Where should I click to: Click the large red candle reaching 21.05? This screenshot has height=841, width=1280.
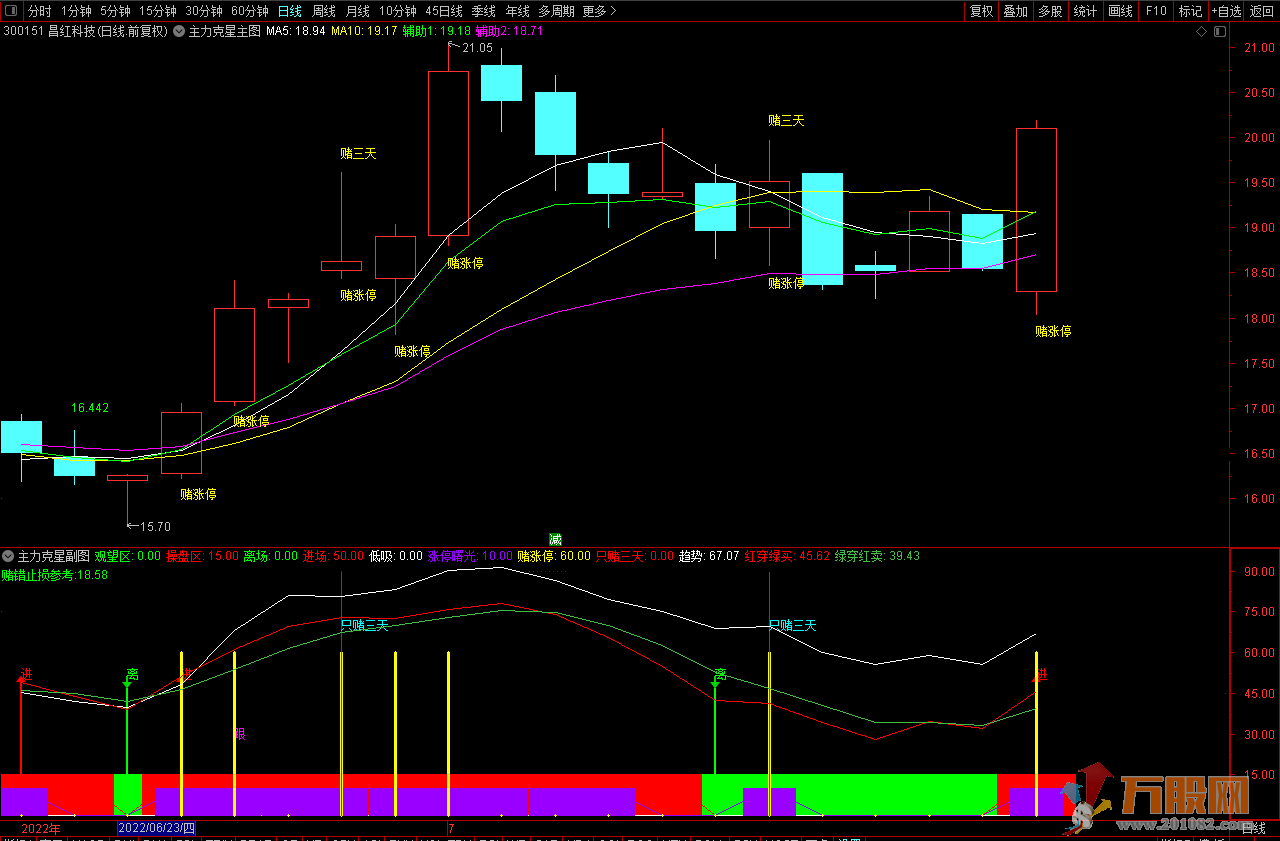[x=448, y=153]
